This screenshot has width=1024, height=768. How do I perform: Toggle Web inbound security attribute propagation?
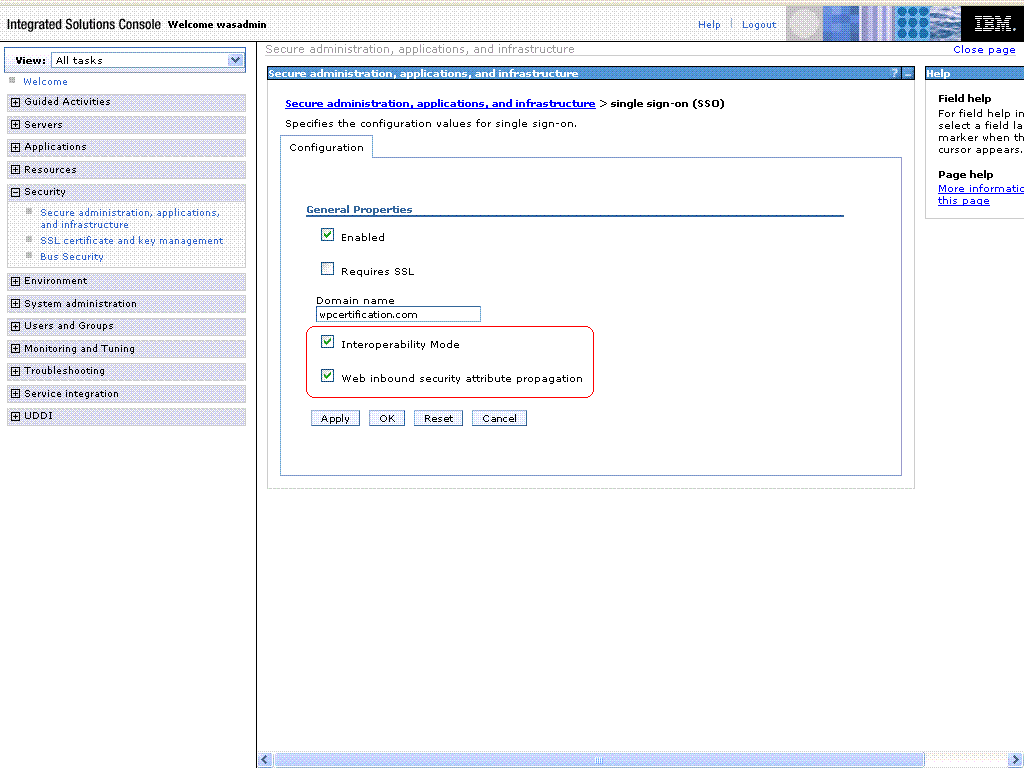click(327, 376)
